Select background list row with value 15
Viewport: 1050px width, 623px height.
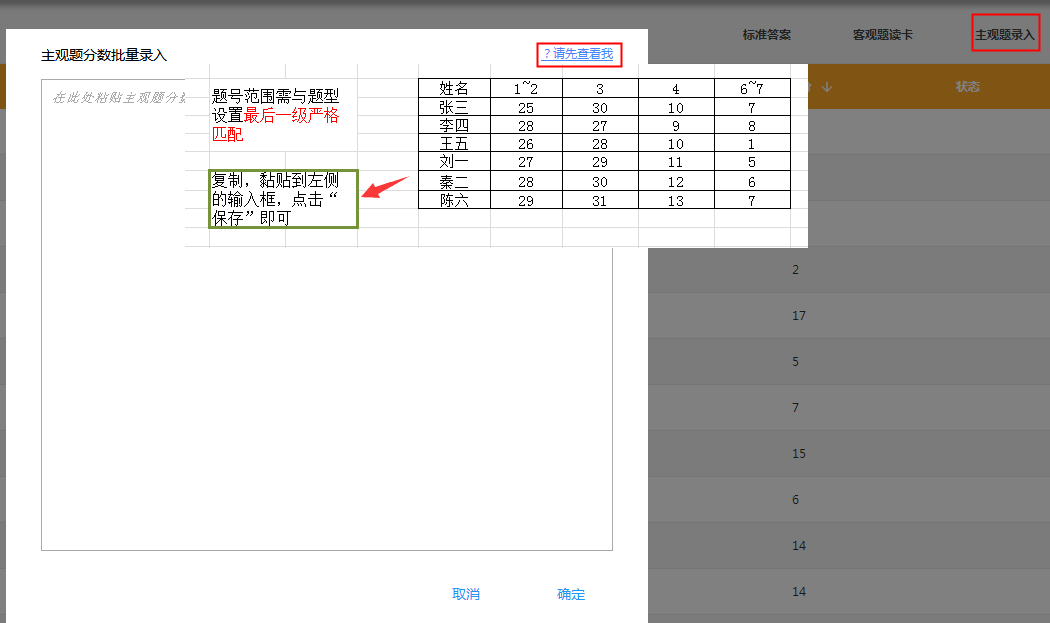pyautogui.click(x=798, y=454)
